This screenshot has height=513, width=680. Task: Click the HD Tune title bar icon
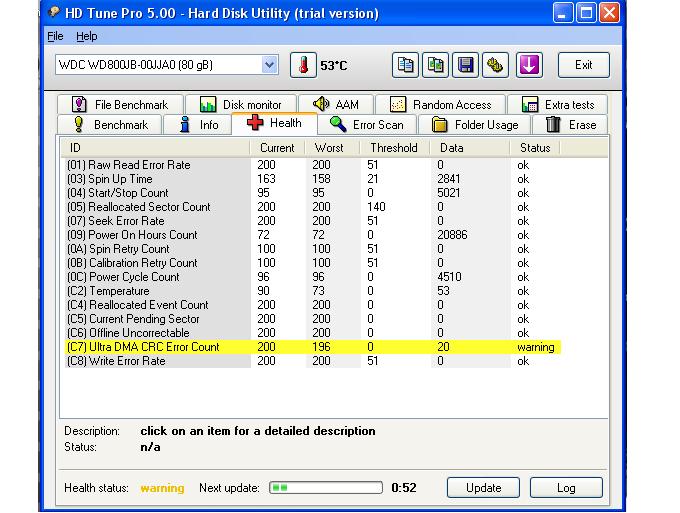pyautogui.click(x=54, y=13)
